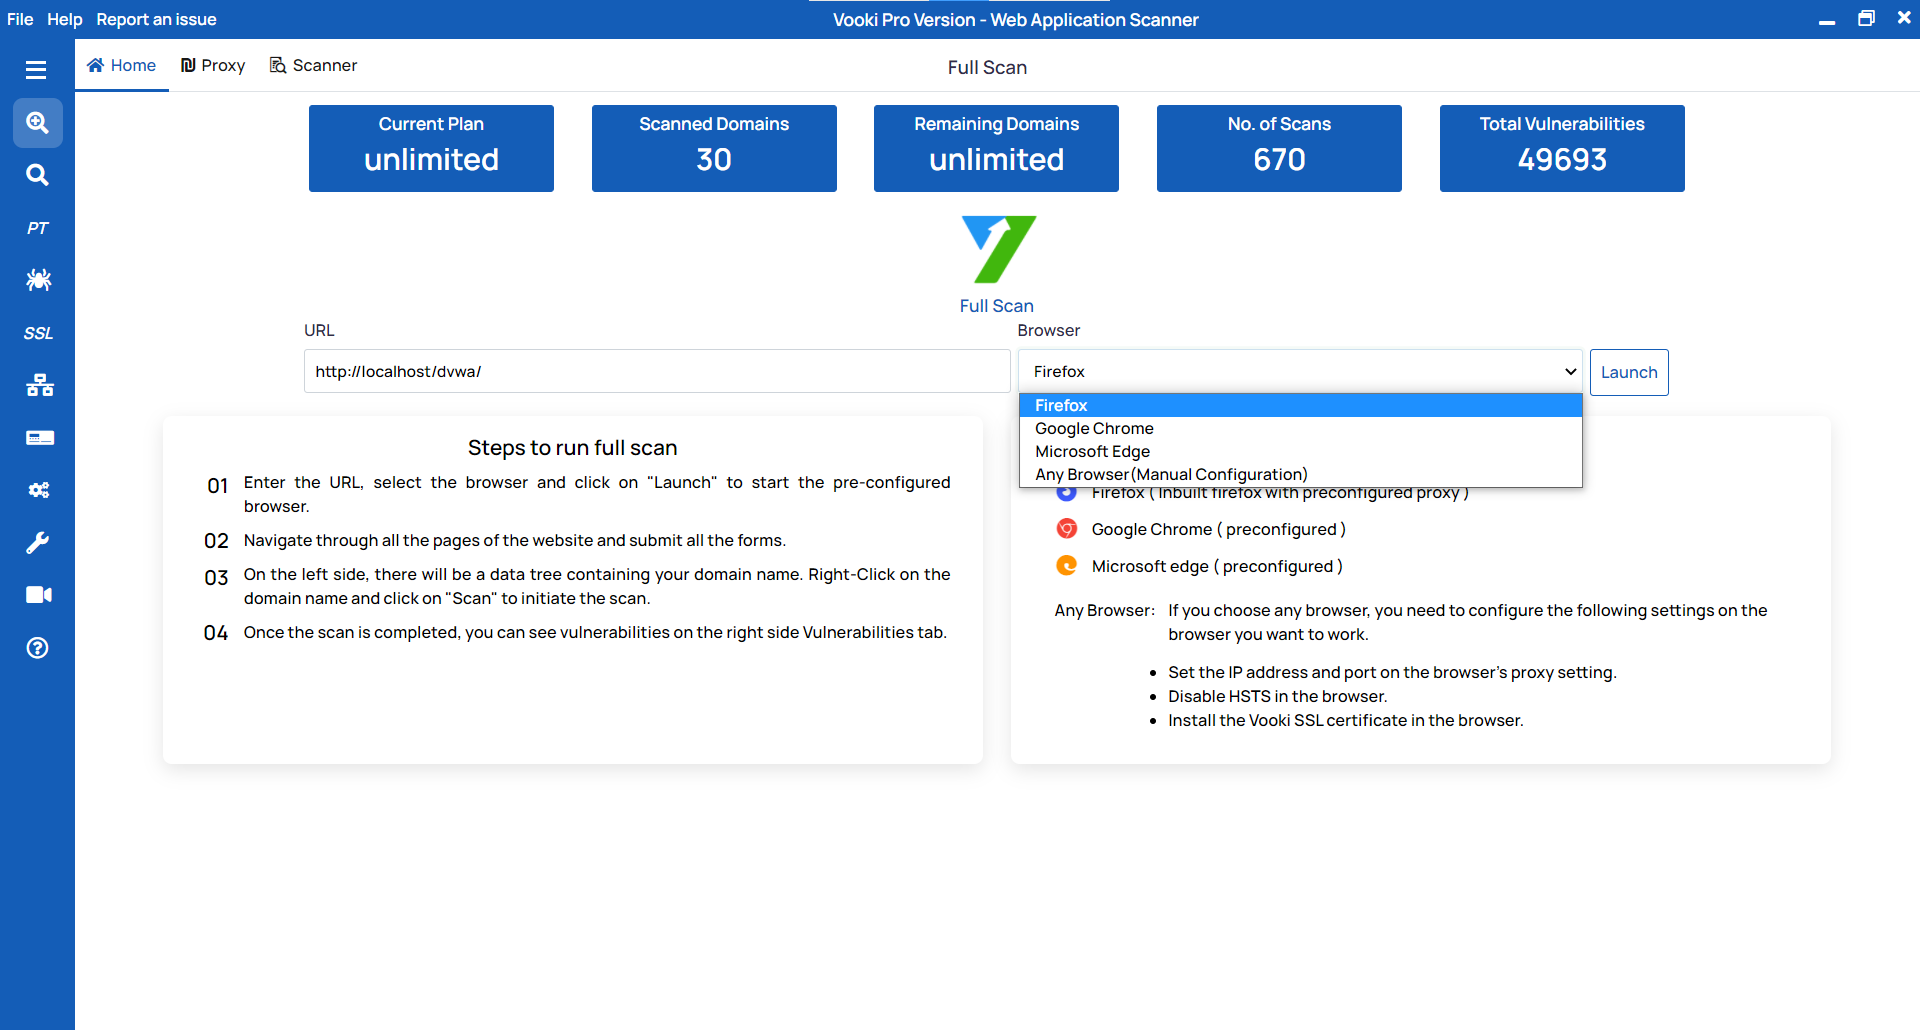The height and width of the screenshot is (1030, 1920).
Task: Click the "Steps to run full scan" heading
Action: click(572, 448)
